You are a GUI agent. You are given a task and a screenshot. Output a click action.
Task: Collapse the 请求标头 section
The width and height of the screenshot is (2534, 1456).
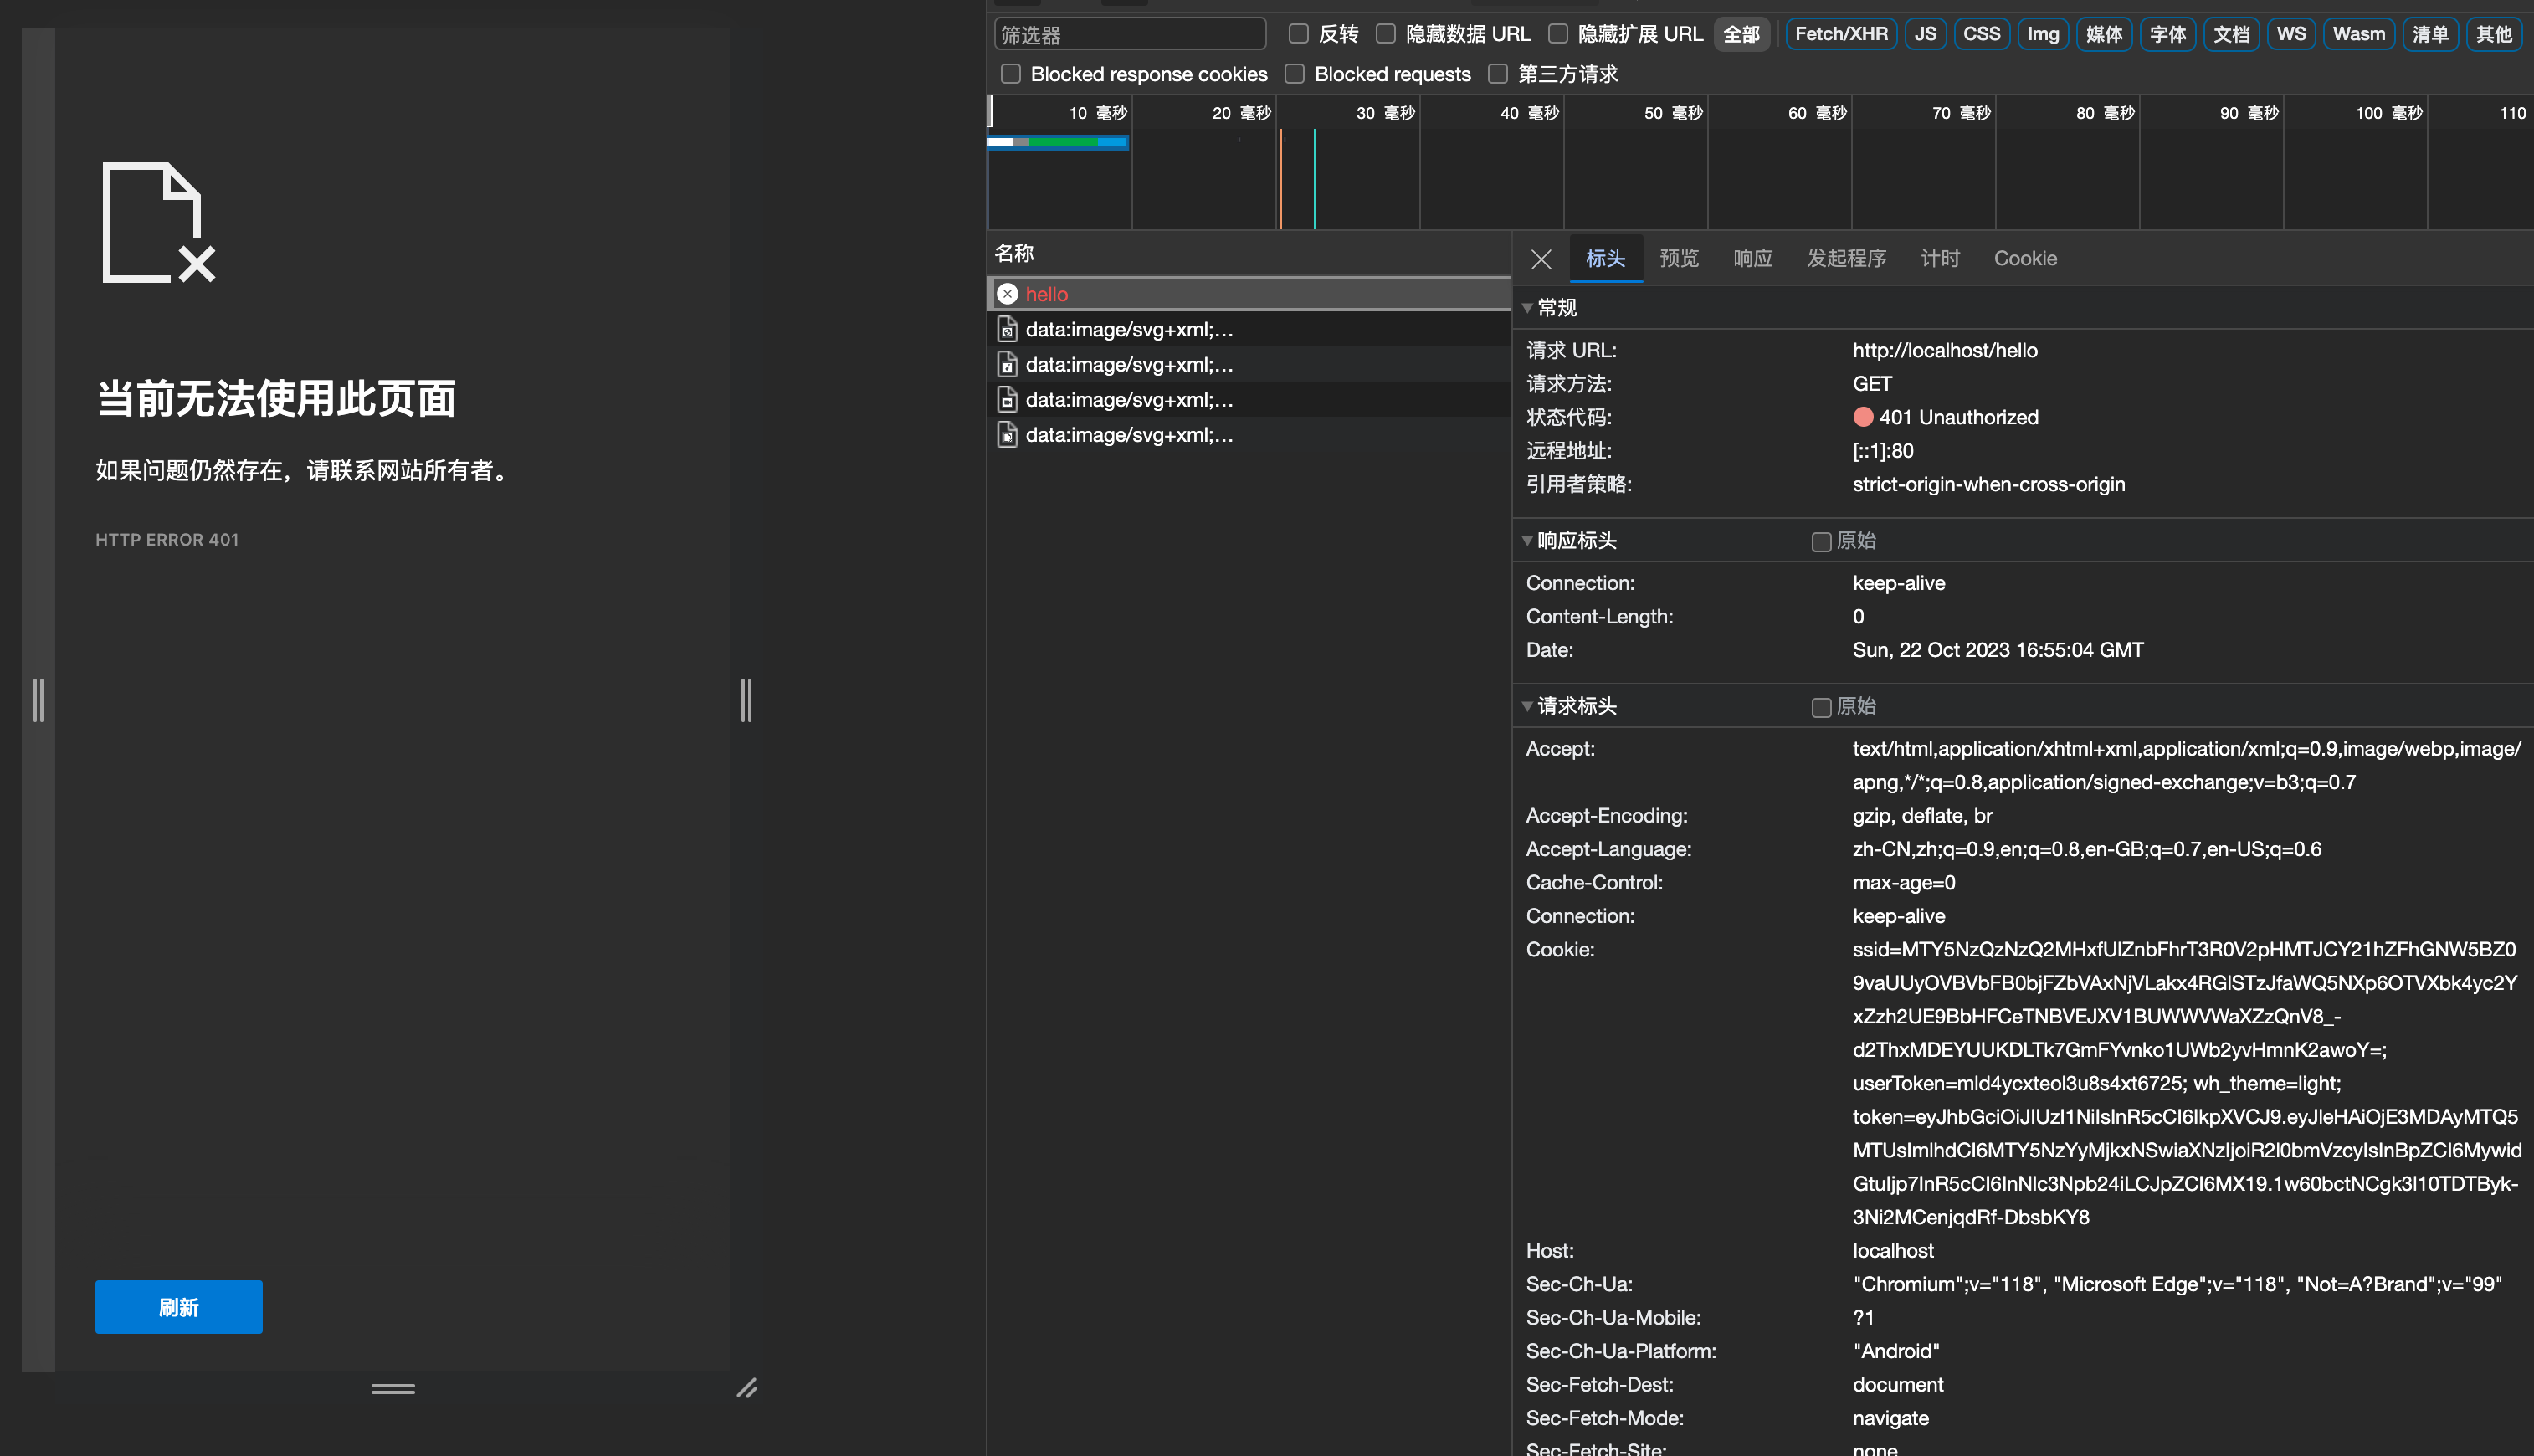click(1527, 706)
